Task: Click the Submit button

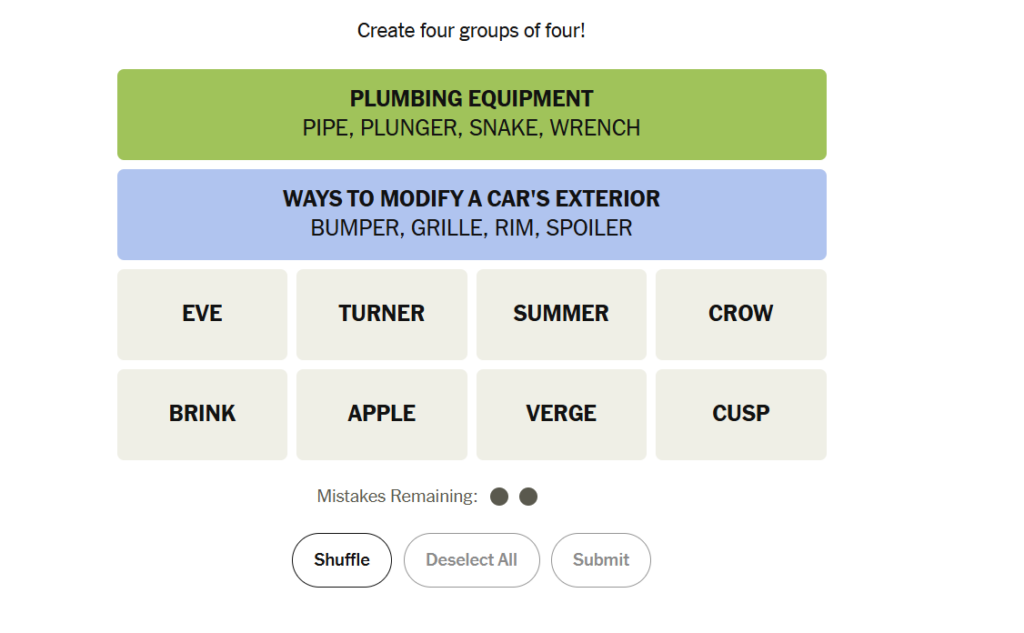Action: click(x=601, y=560)
